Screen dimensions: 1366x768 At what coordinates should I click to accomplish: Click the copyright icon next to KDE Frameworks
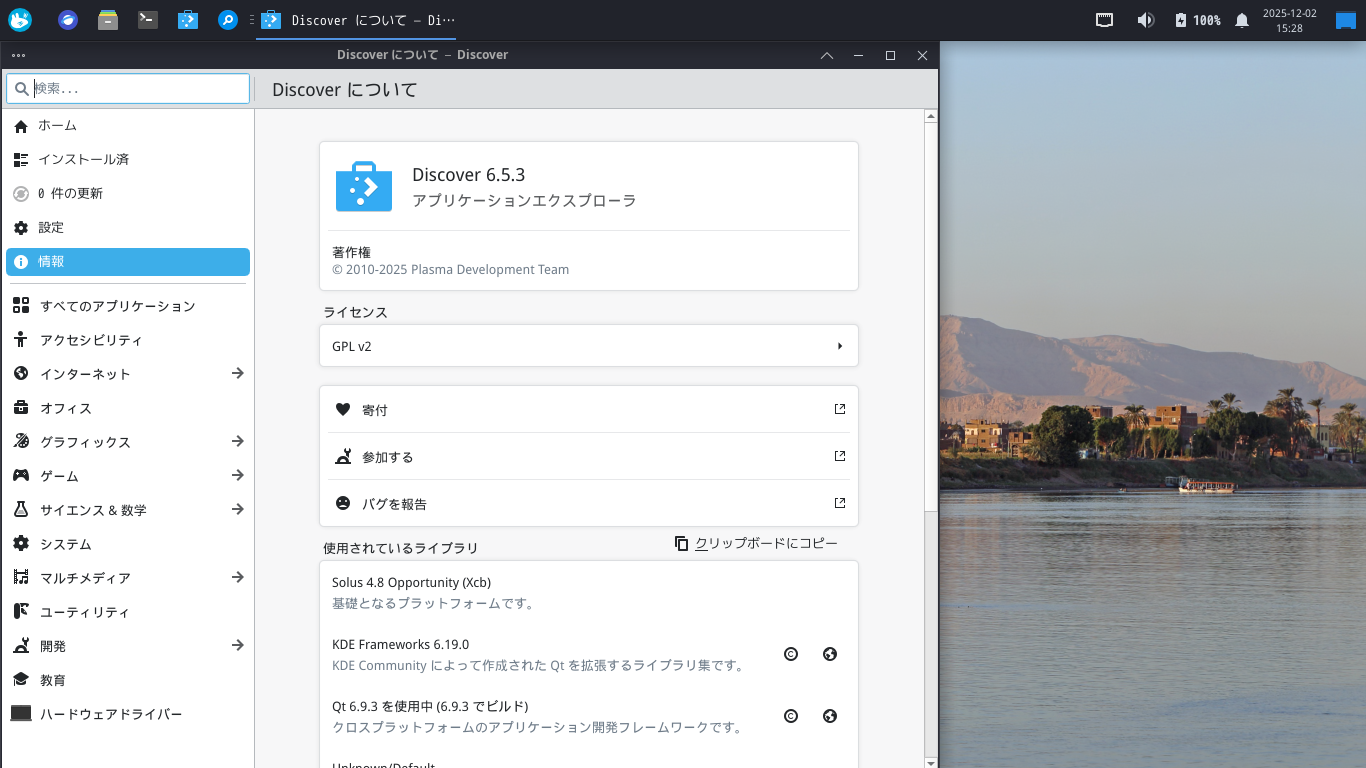791,653
